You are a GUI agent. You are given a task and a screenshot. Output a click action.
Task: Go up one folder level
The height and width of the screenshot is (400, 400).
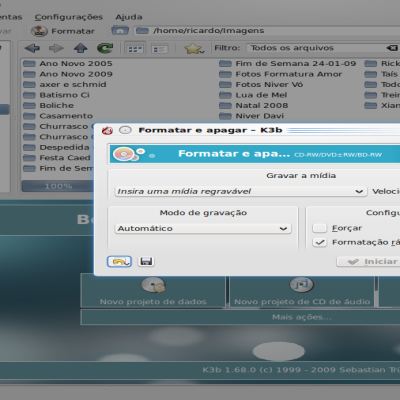[80, 48]
